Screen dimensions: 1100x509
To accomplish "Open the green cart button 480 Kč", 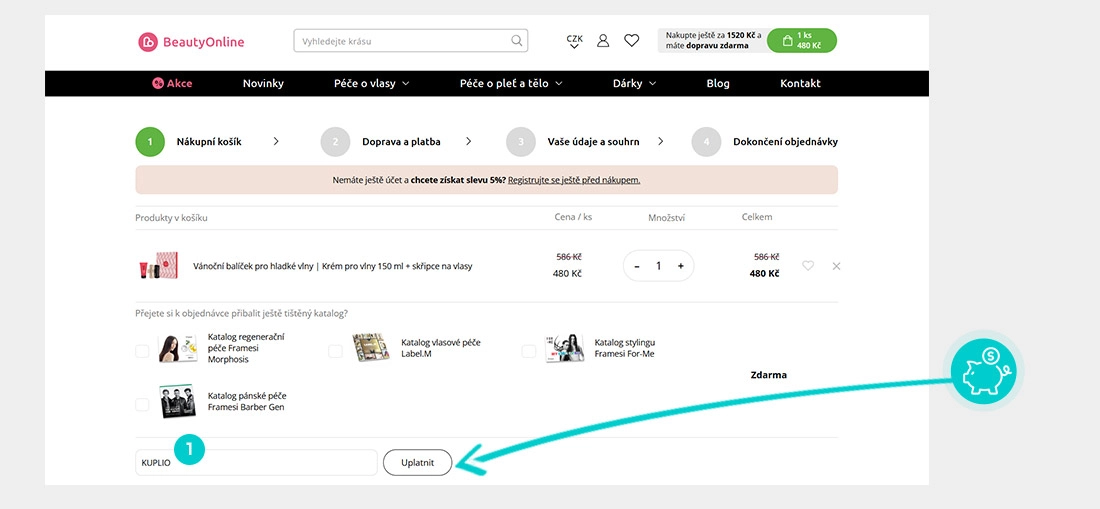I will tap(802, 41).
